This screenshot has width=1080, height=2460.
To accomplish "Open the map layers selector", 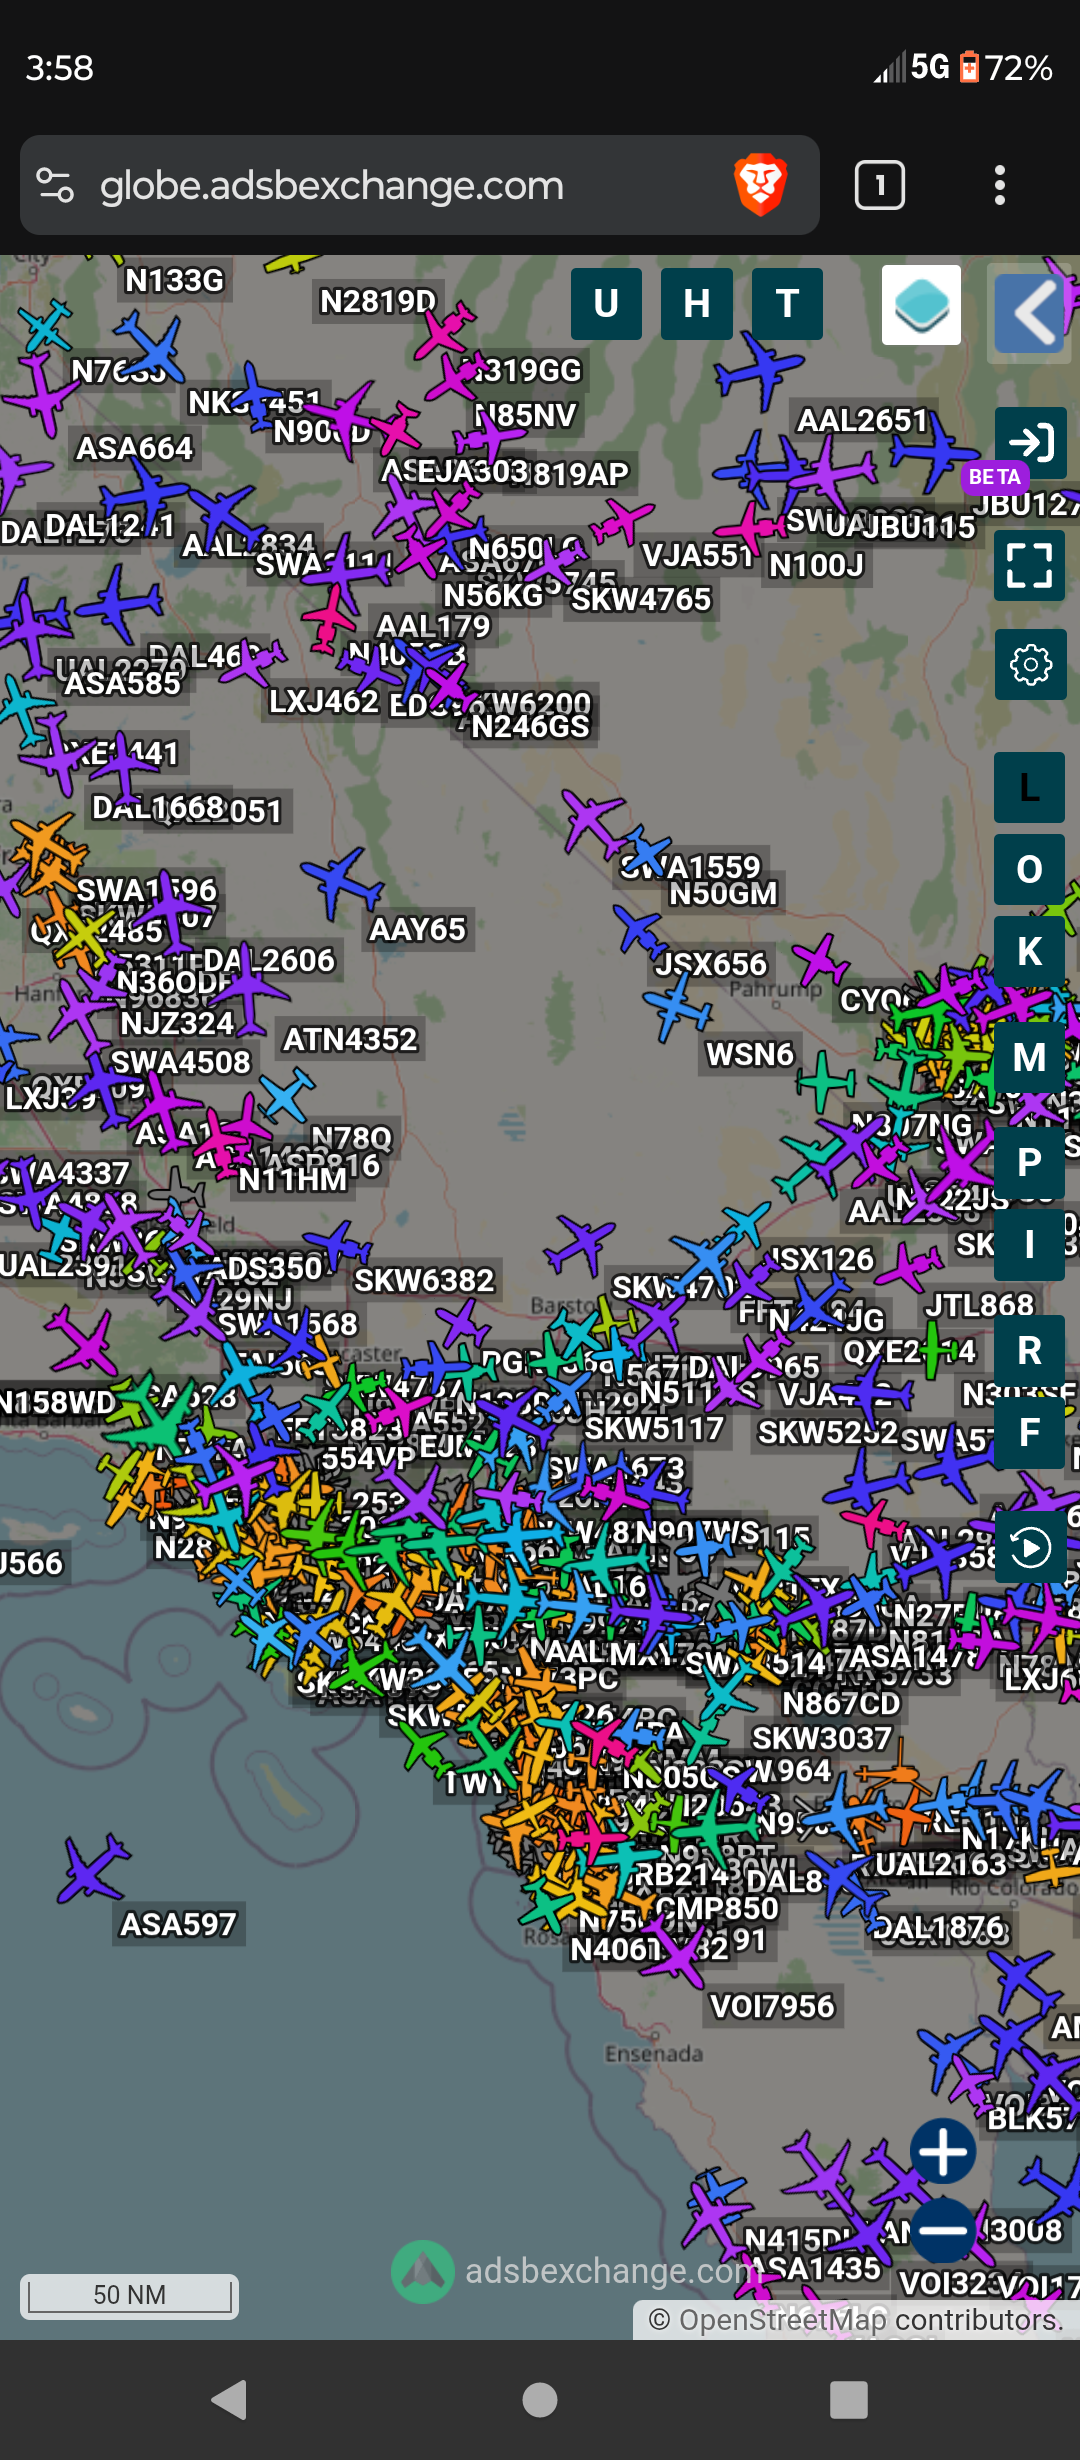I will point(921,305).
